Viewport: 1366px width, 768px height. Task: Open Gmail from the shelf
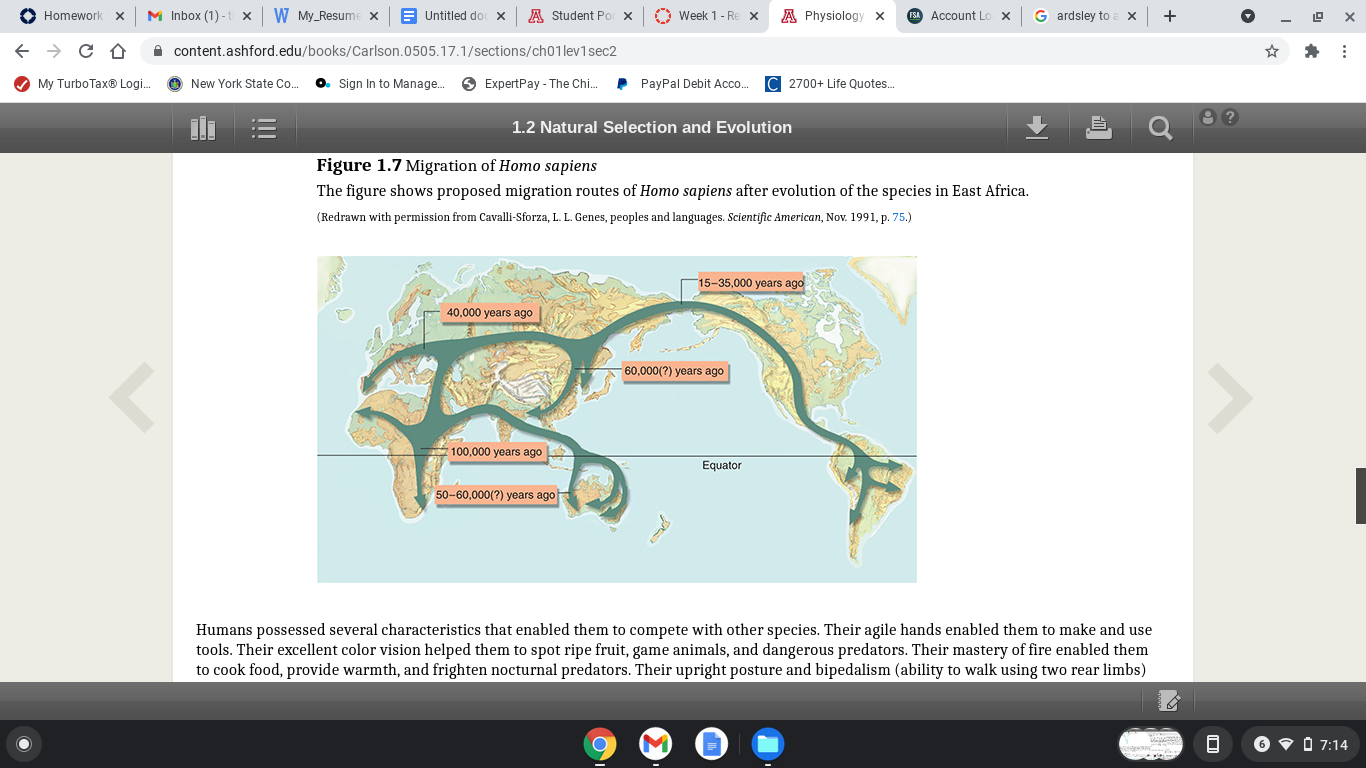tap(655, 744)
